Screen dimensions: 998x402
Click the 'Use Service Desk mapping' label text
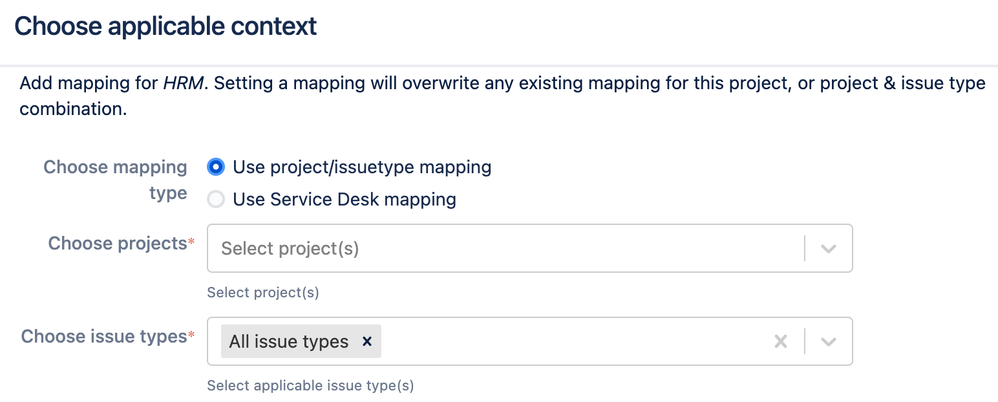(344, 200)
